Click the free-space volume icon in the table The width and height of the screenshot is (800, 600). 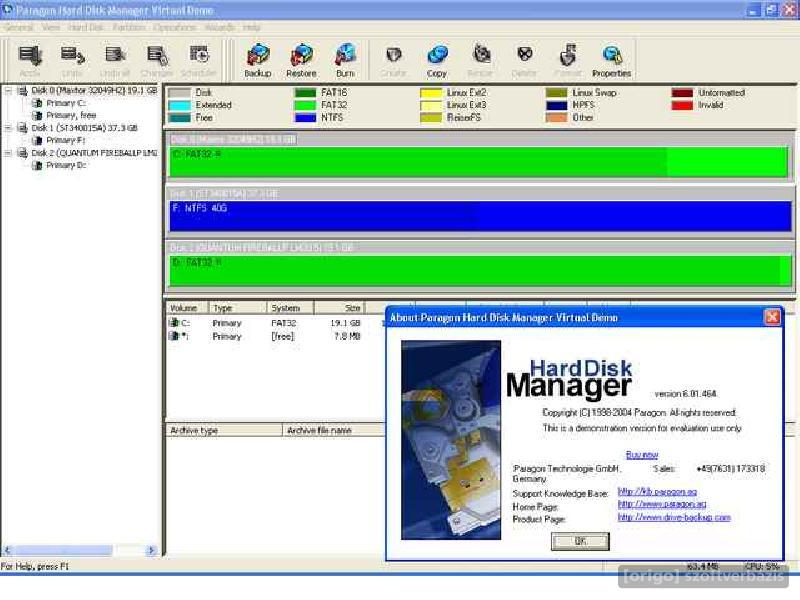tap(174, 336)
